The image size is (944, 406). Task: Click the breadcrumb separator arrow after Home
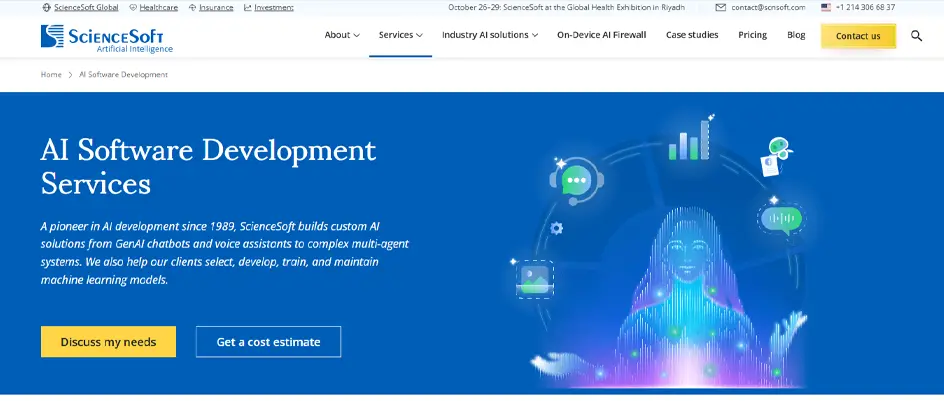pyautogui.click(x=70, y=75)
